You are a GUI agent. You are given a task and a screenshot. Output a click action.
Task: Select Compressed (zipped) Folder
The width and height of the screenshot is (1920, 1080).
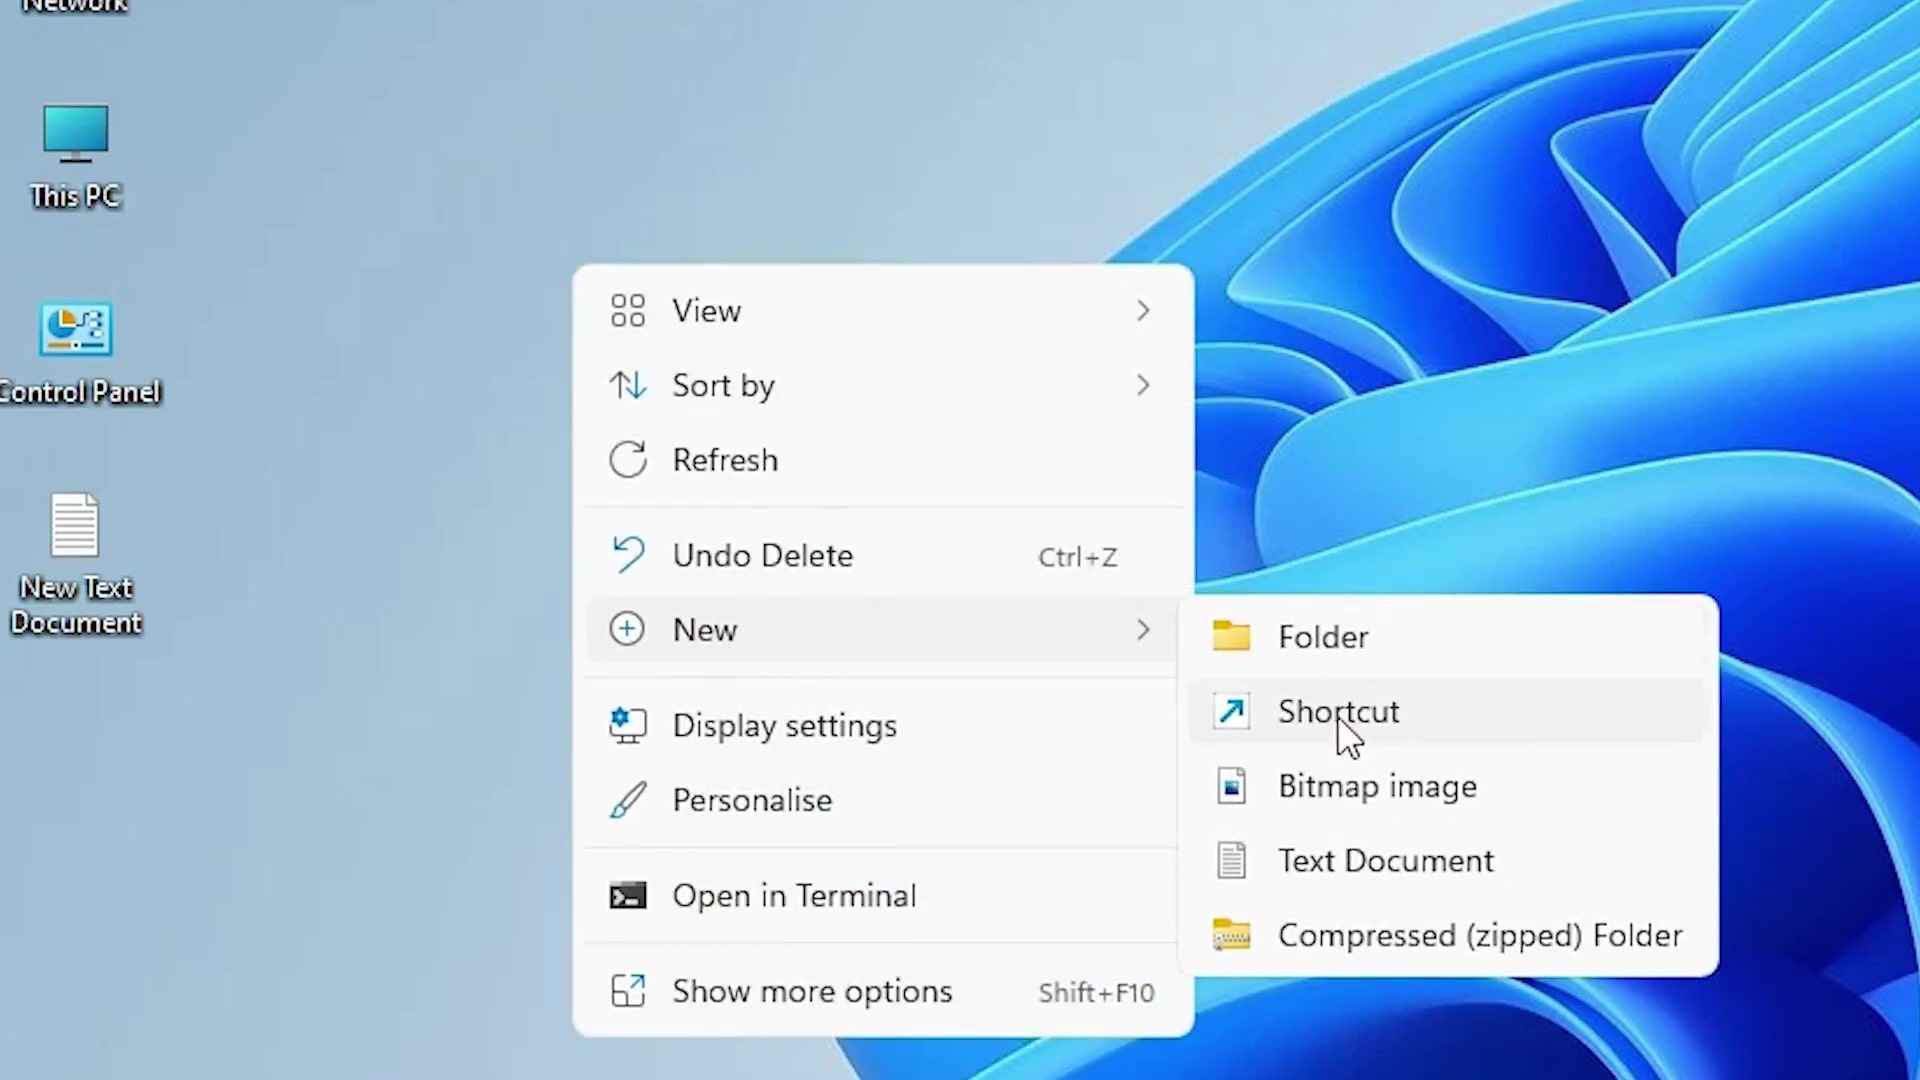coord(1479,935)
